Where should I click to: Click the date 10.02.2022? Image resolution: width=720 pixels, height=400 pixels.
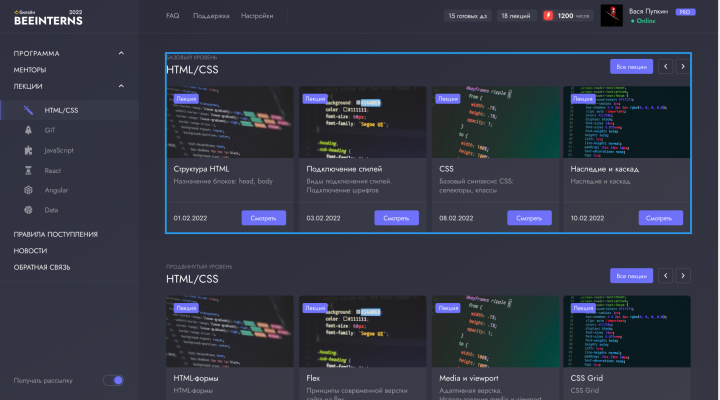coord(587,218)
